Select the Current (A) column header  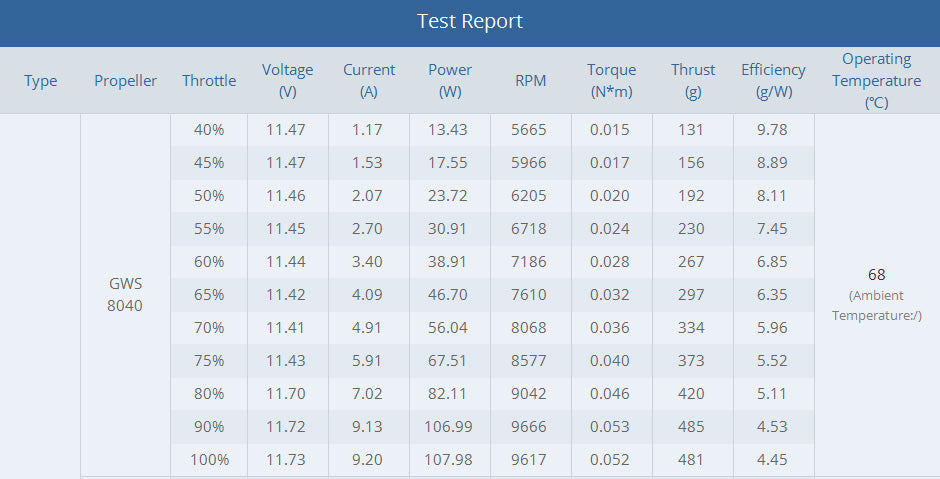tap(369, 80)
